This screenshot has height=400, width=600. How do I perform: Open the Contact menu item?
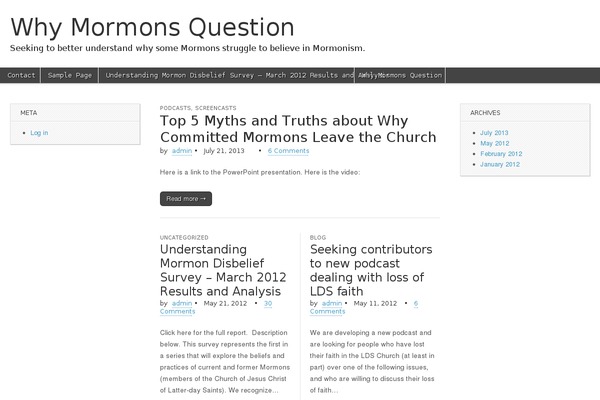click(x=22, y=76)
